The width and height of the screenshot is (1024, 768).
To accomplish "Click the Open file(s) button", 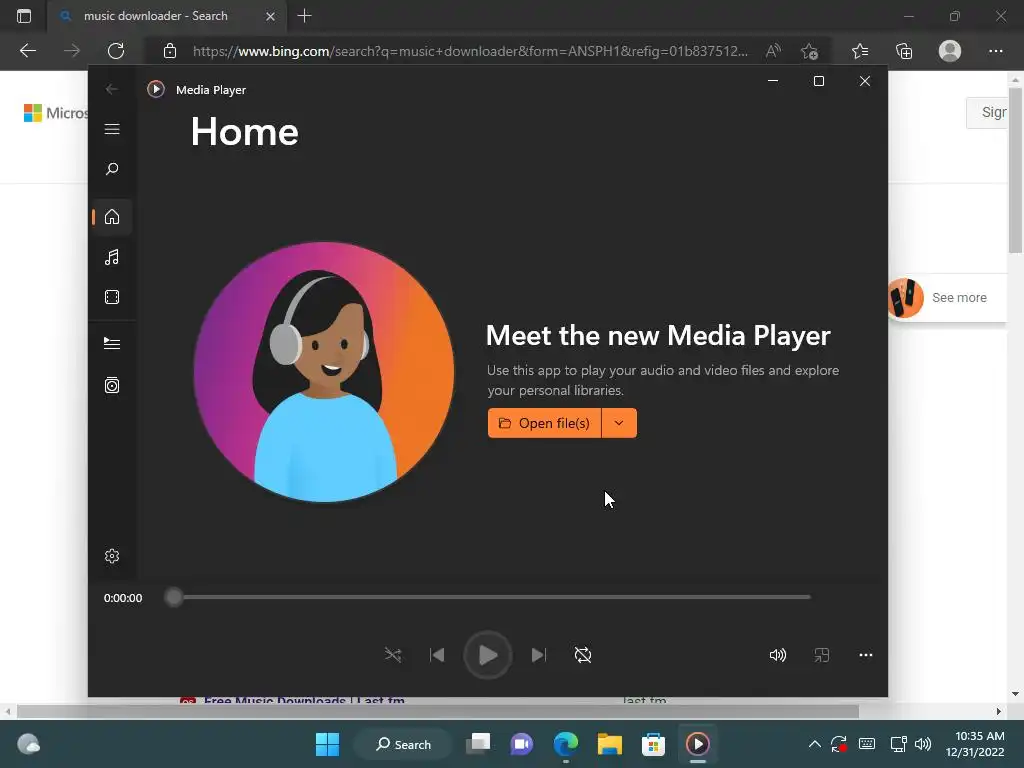I will pyautogui.click(x=544, y=423).
